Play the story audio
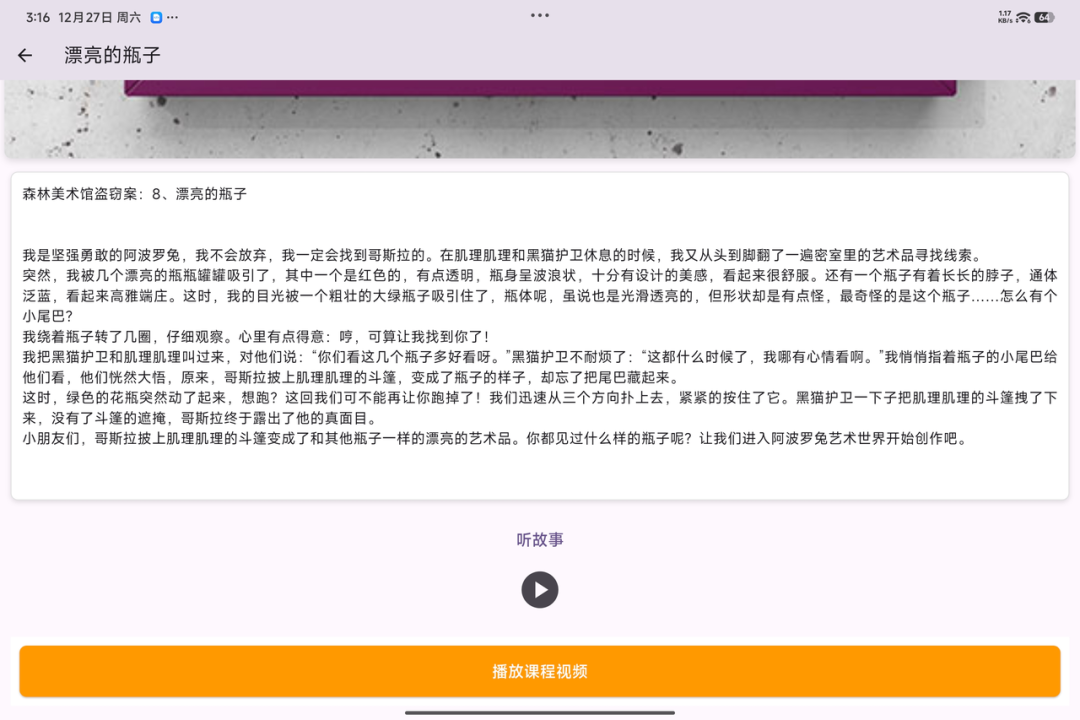This screenshot has width=1080, height=720. pos(539,590)
